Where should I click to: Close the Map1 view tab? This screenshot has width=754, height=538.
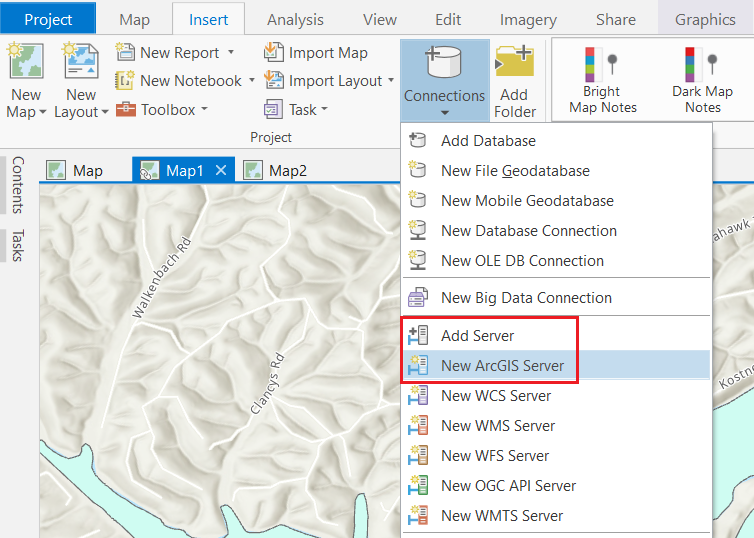[x=221, y=170]
